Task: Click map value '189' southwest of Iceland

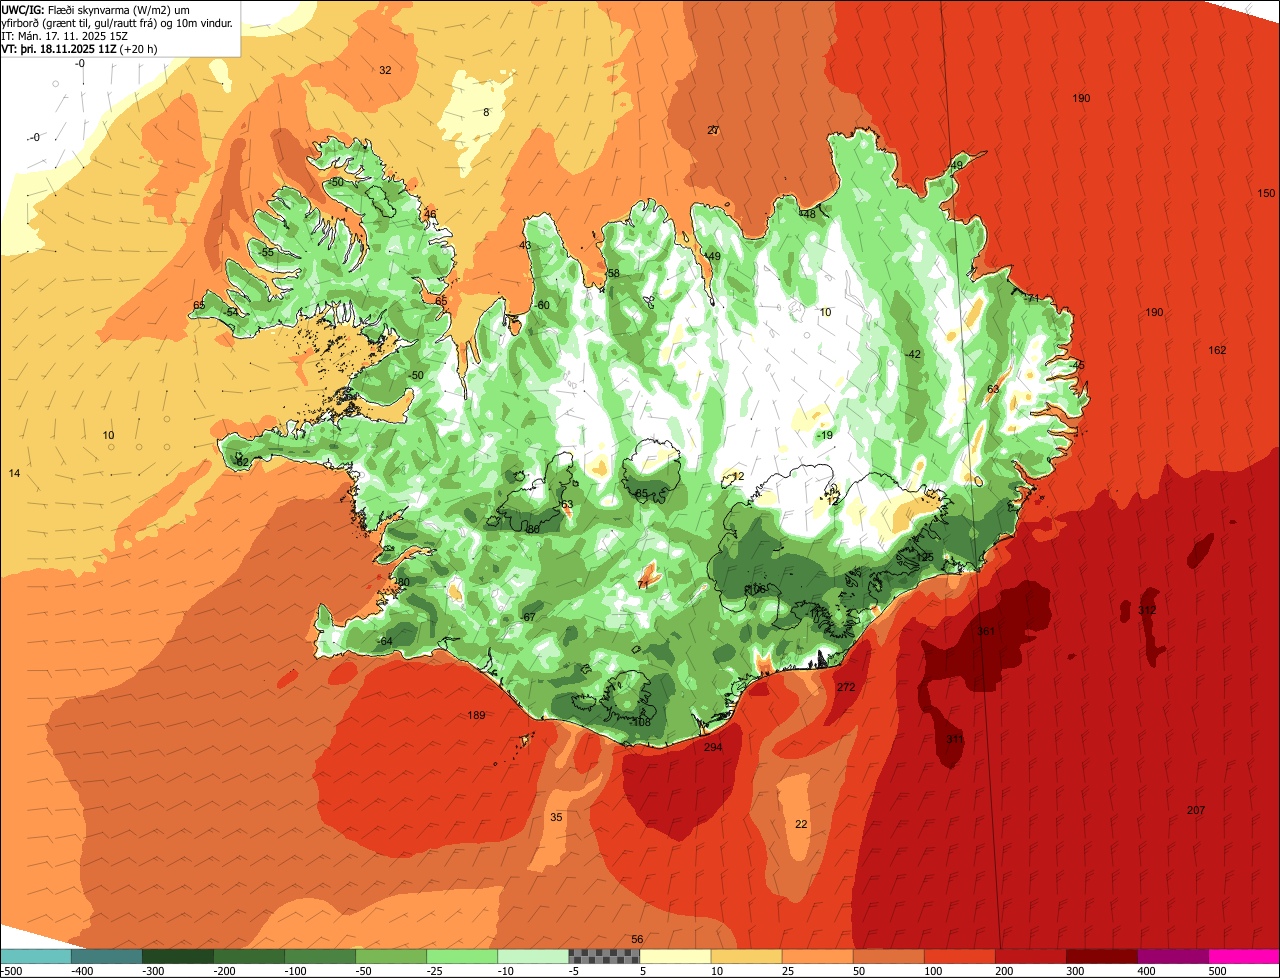Action: tap(476, 715)
